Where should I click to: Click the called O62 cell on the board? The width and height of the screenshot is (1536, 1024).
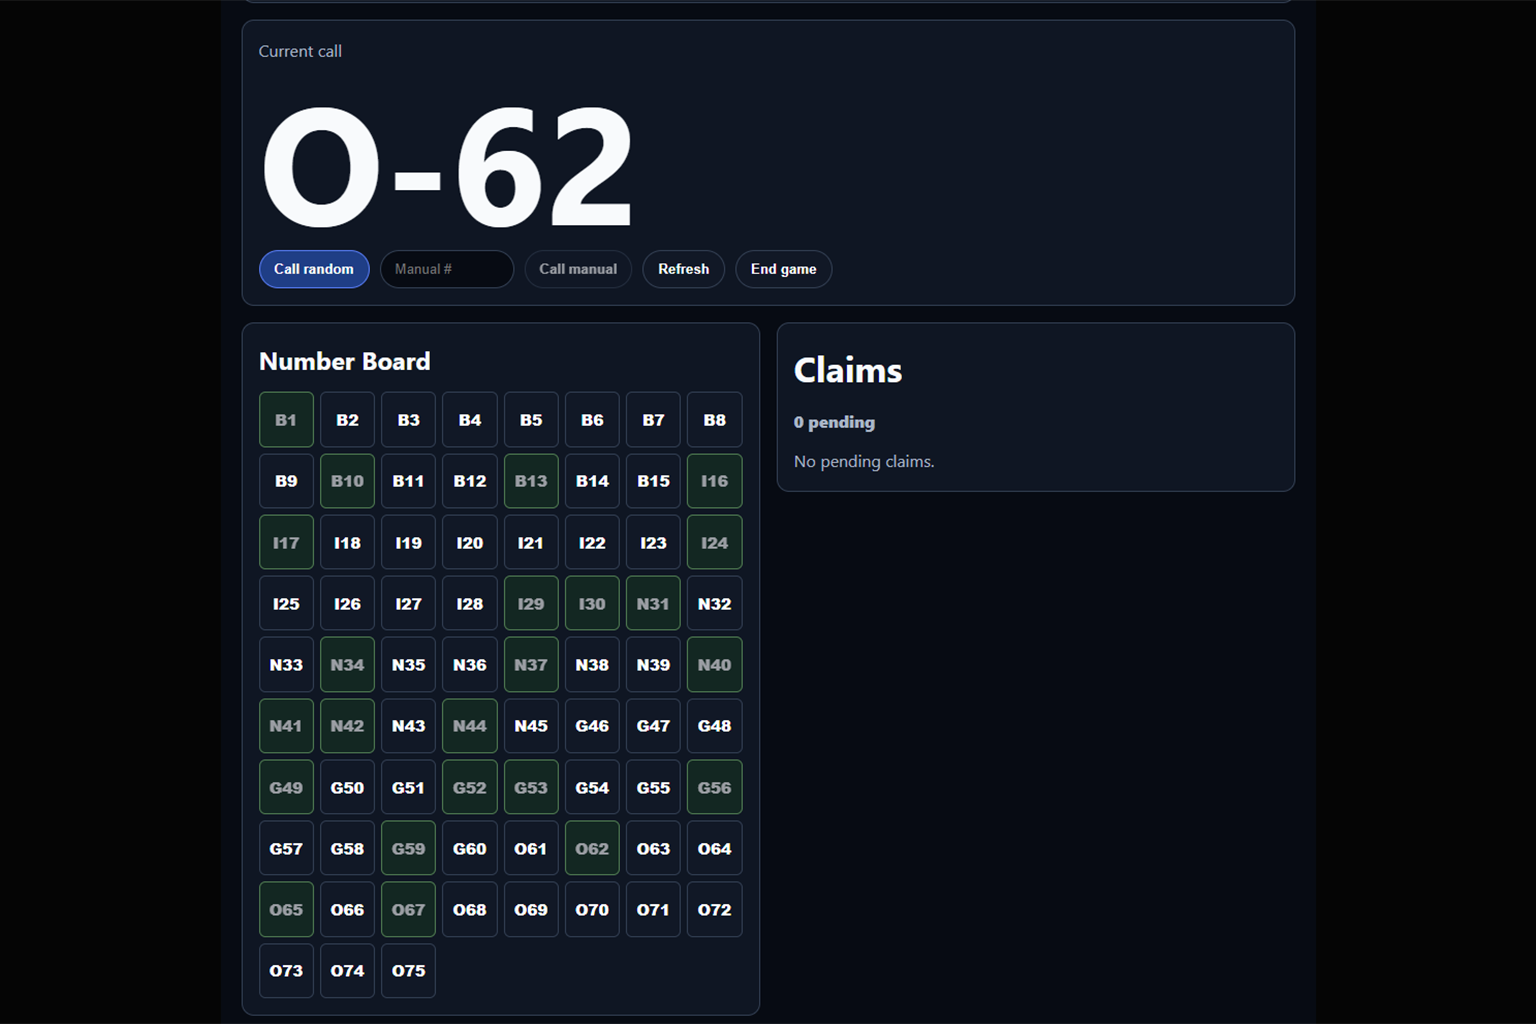click(x=592, y=848)
